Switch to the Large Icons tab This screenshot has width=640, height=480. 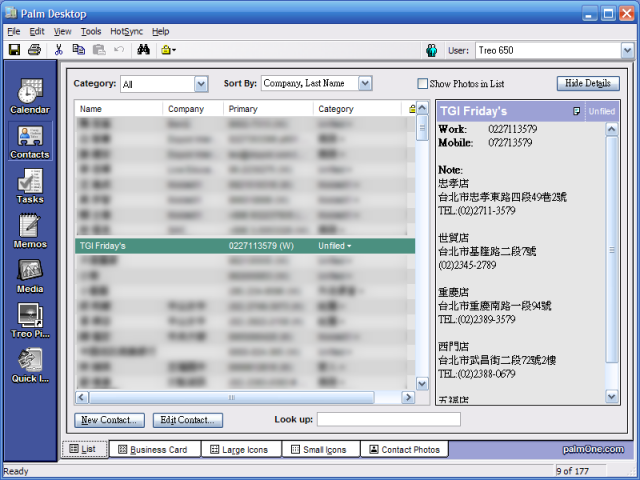(x=241, y=449)
